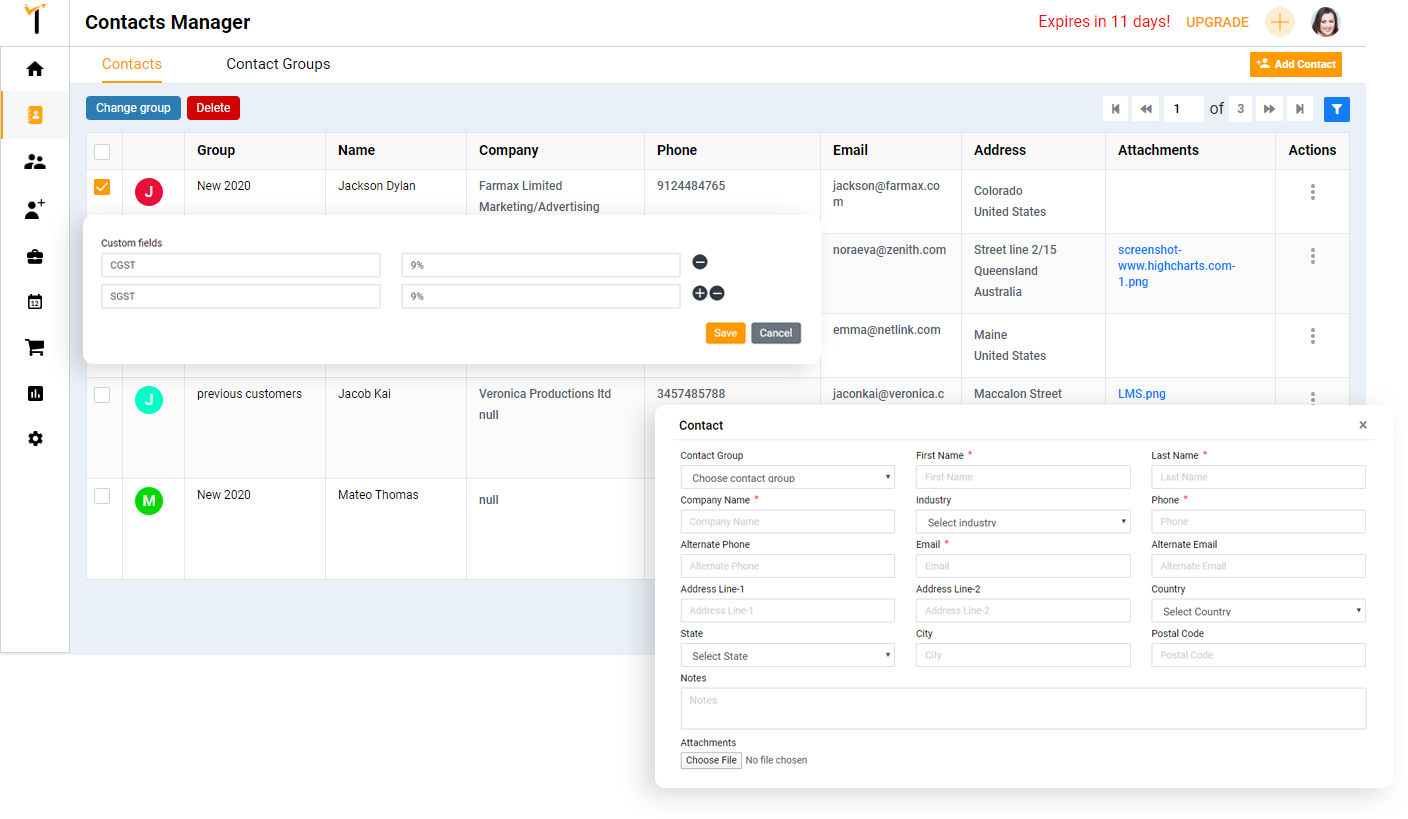Close the Contact dialog
The image size is (1408, 819).
[1363, 425]
